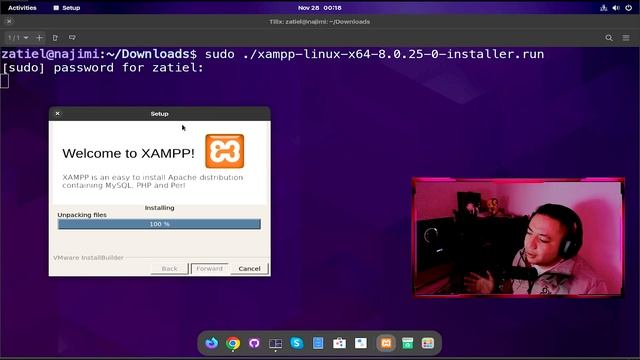The width and height of the screenshot is (640, 360).
Task: Click '[sudo] password for zatiel:' text
Action: point(102,67)
